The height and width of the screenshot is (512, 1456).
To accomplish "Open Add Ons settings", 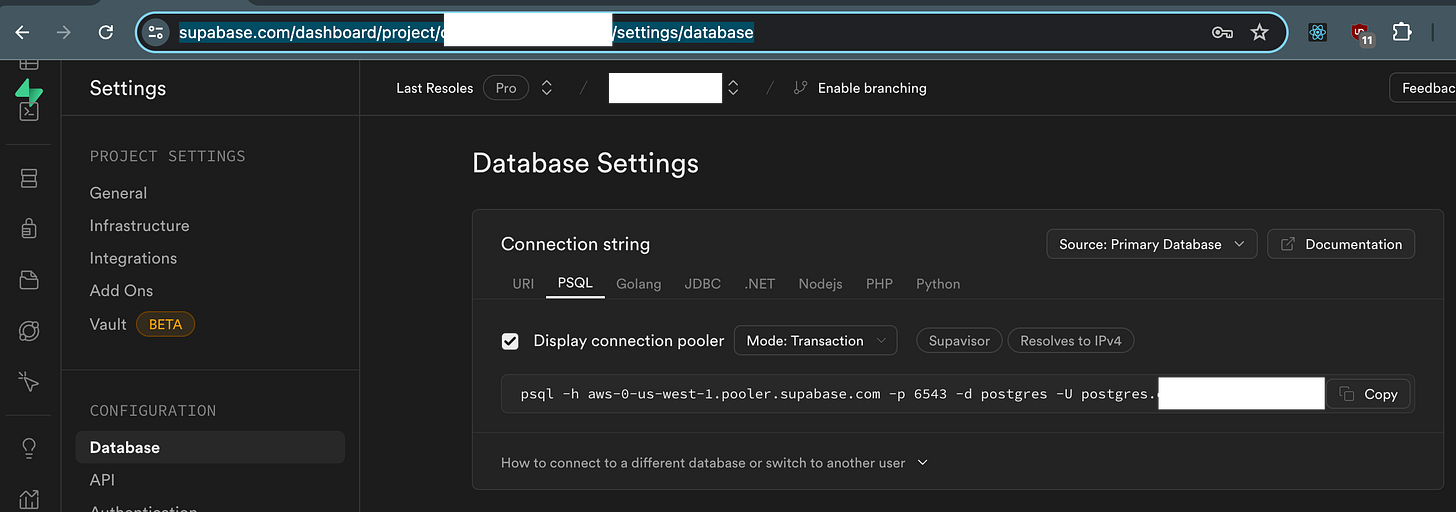I will coord(121,290).
